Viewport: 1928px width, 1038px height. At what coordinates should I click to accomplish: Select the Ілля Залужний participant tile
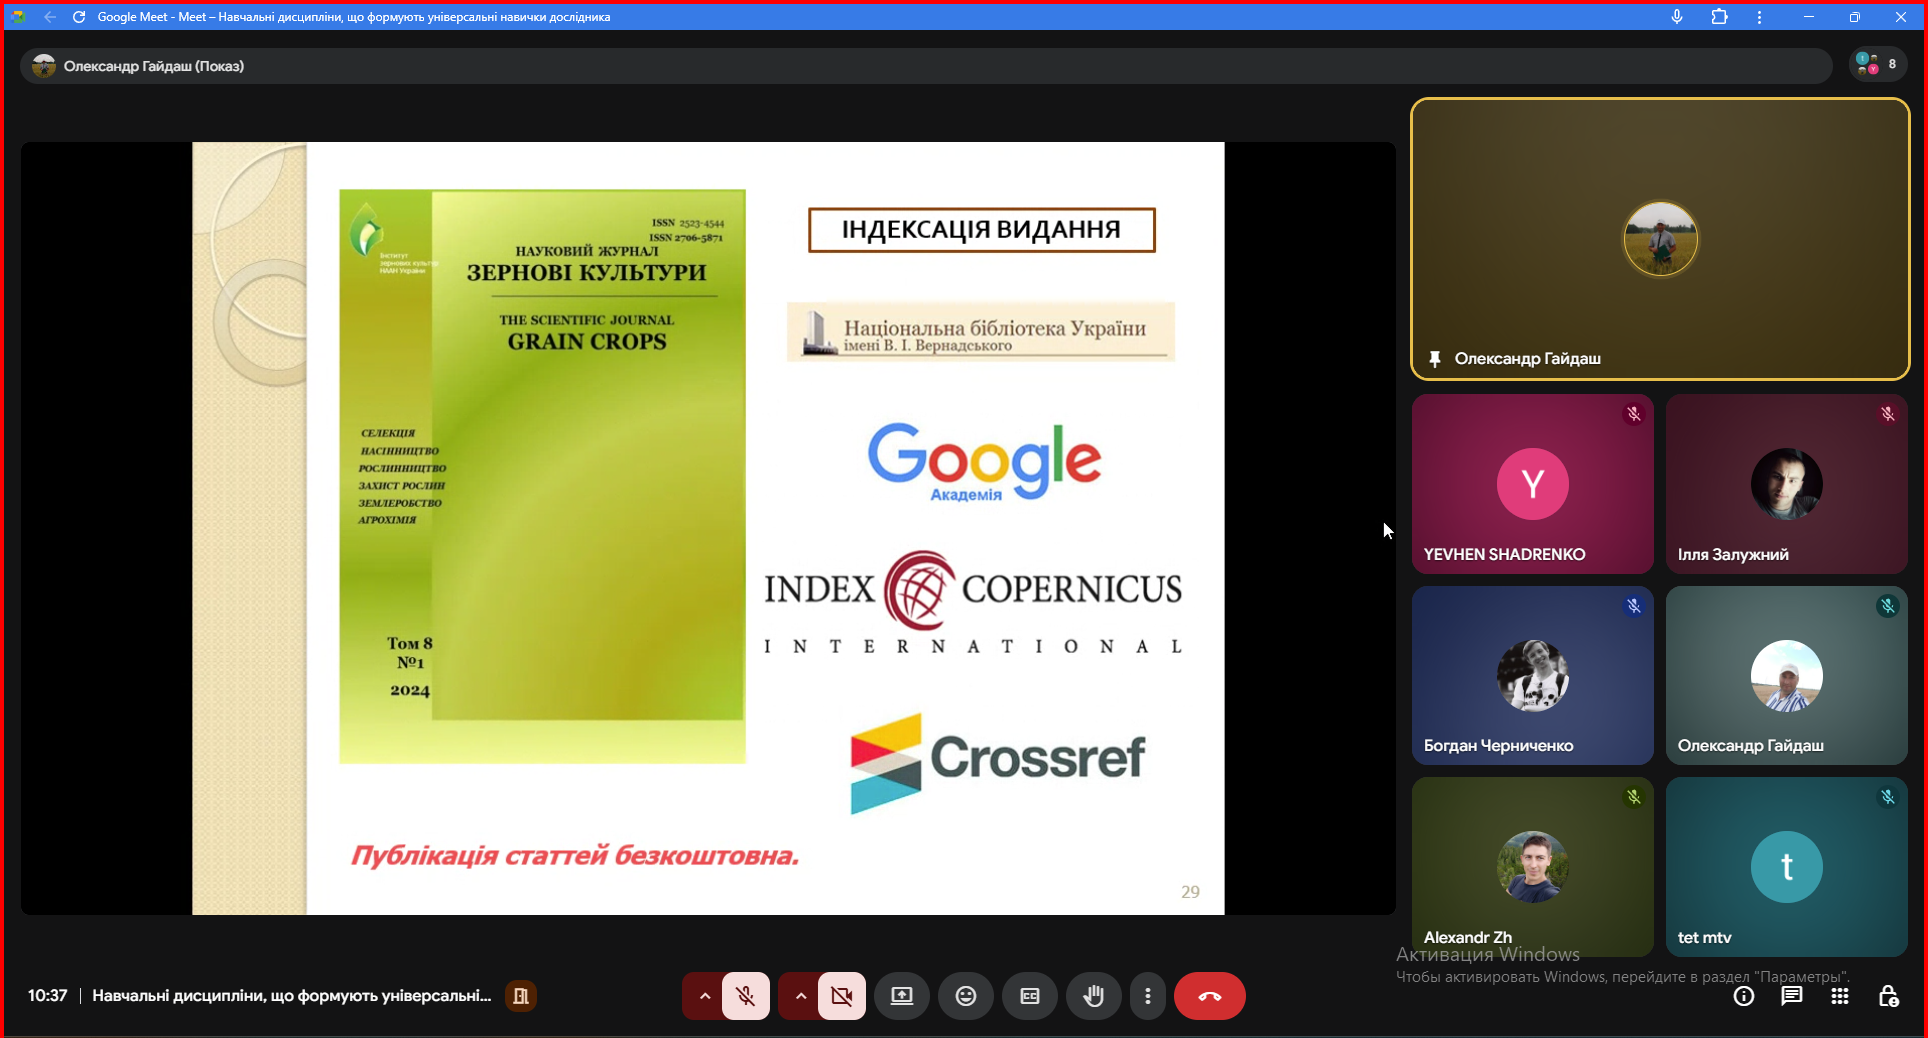[1786, 484]
